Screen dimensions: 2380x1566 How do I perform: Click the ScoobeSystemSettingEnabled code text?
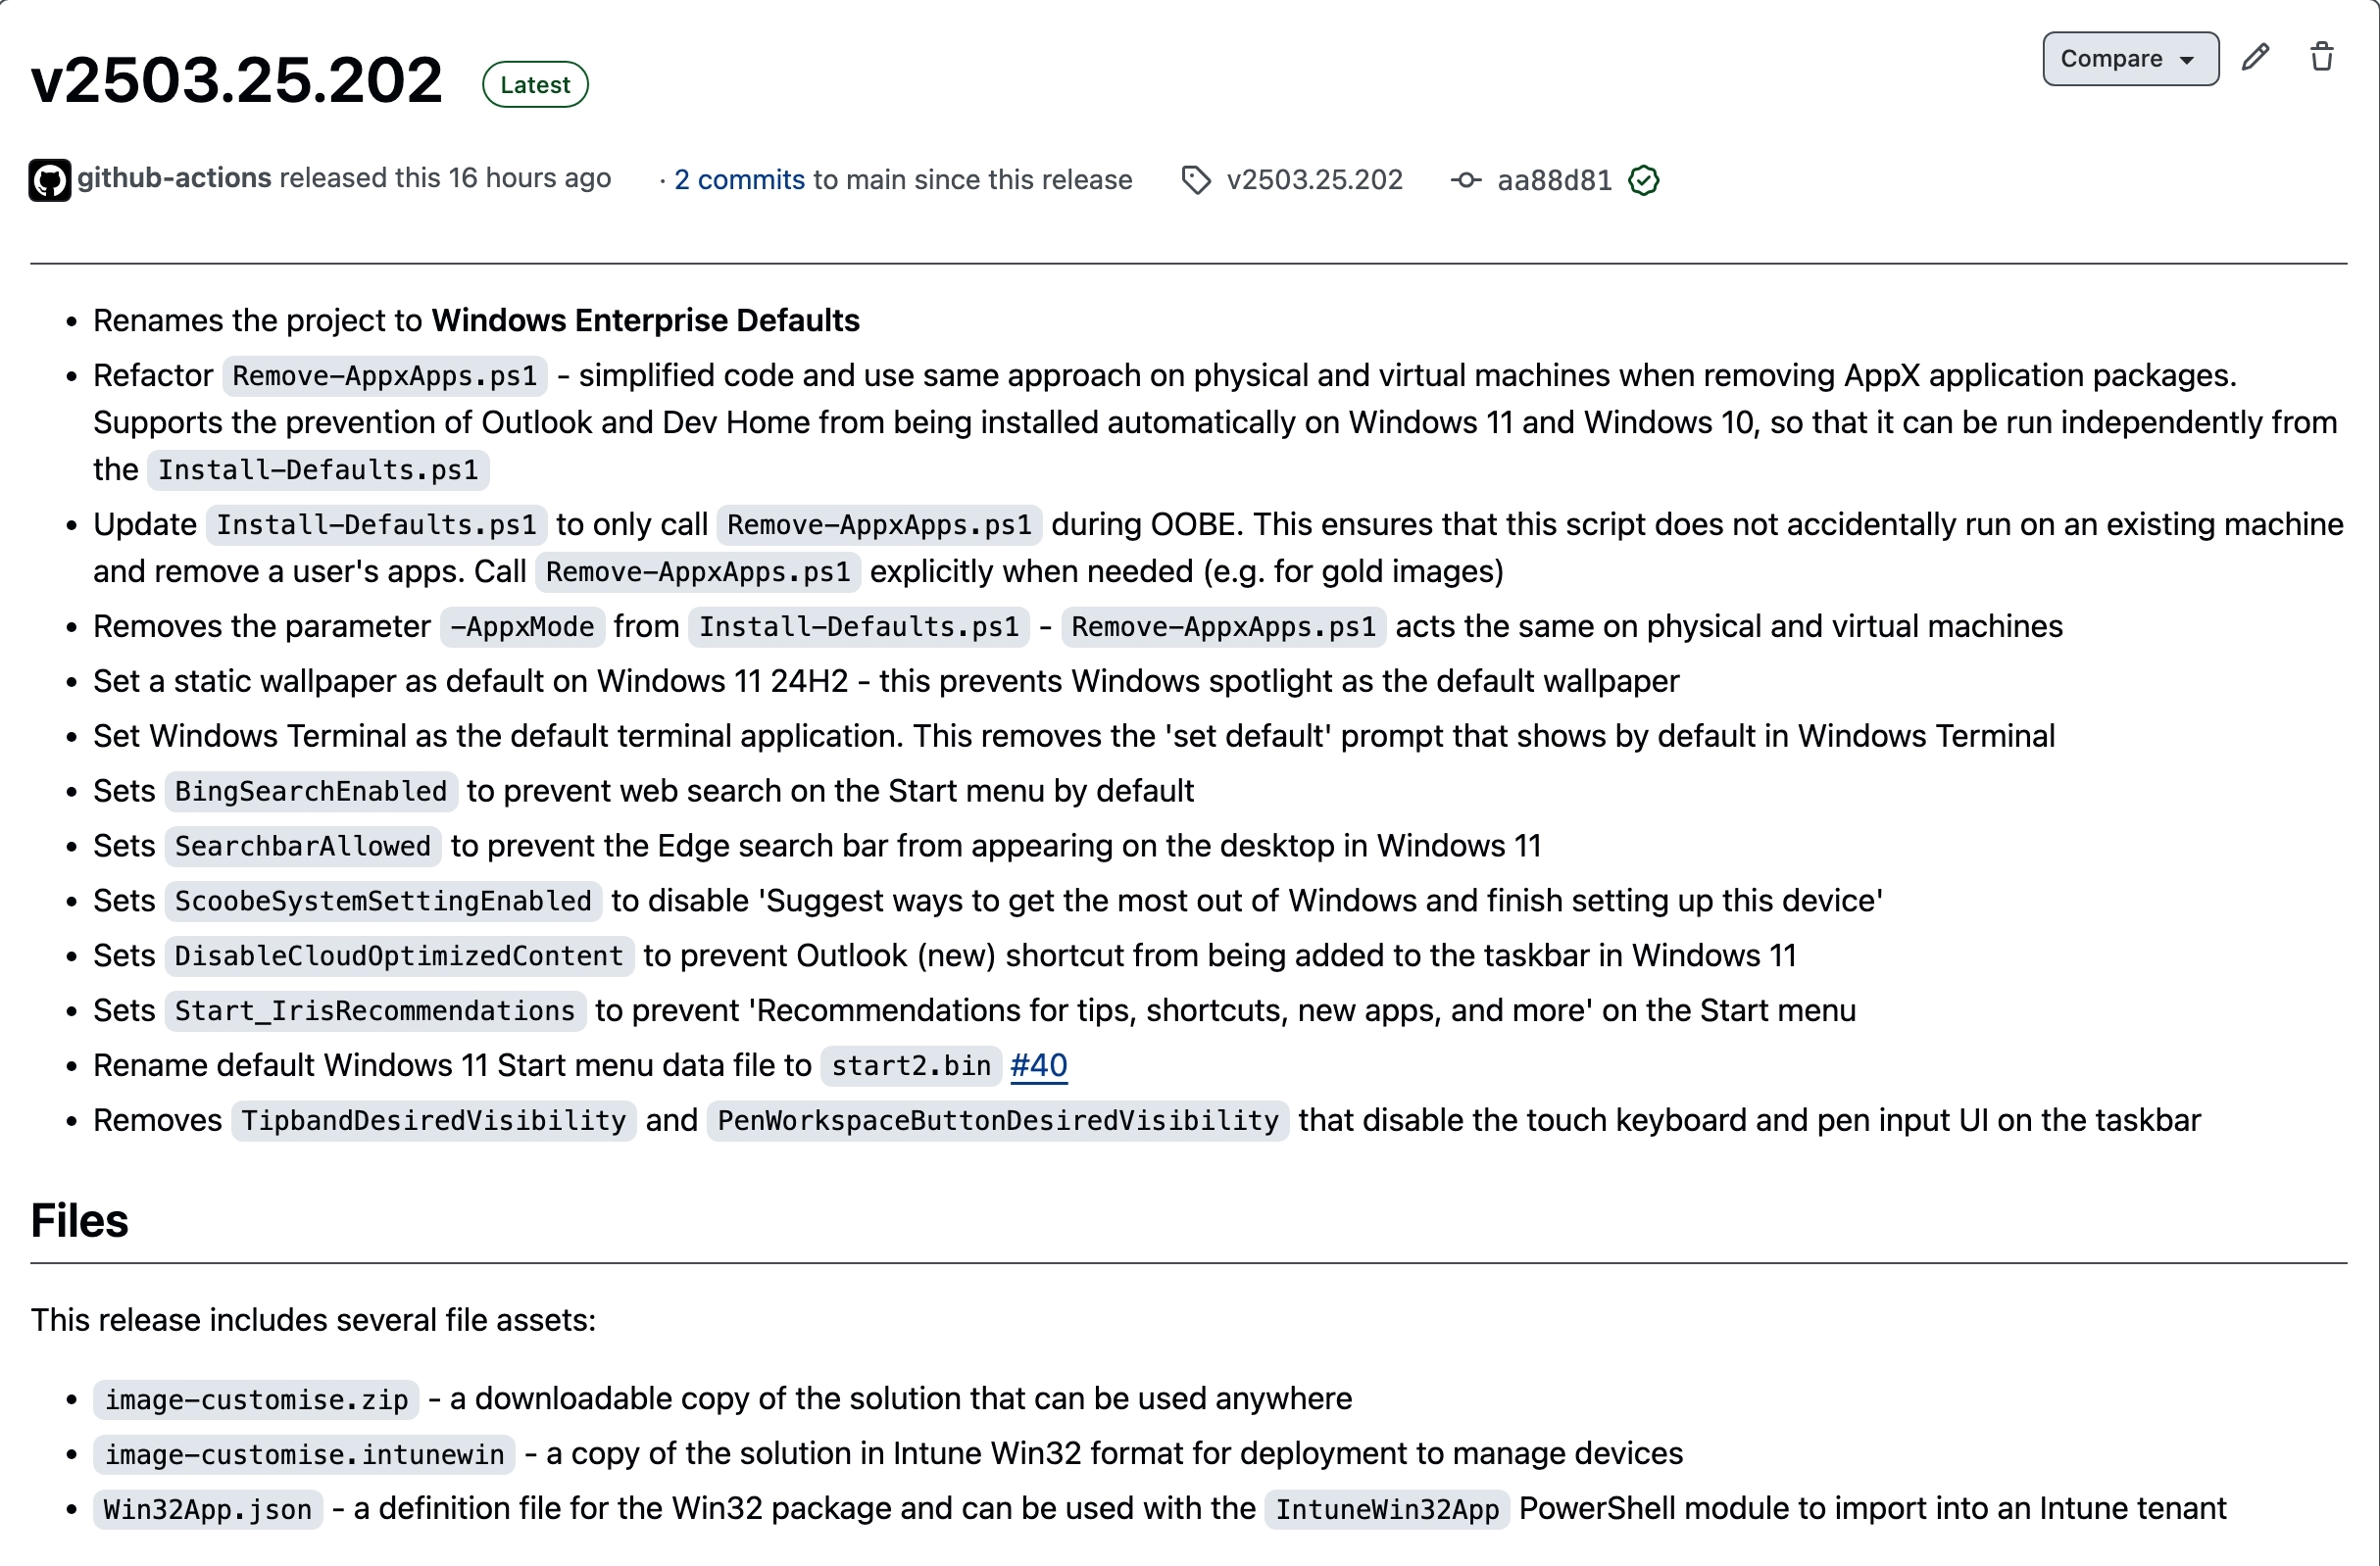click(383, 902)
